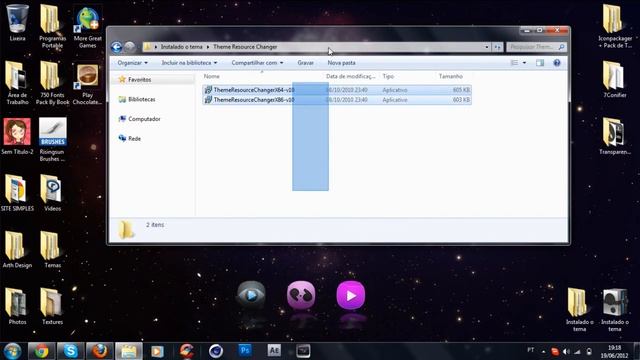Expand the address bar history dropdown
The height and width of the screenshot is (360, 640).
(x=487, y=47)
